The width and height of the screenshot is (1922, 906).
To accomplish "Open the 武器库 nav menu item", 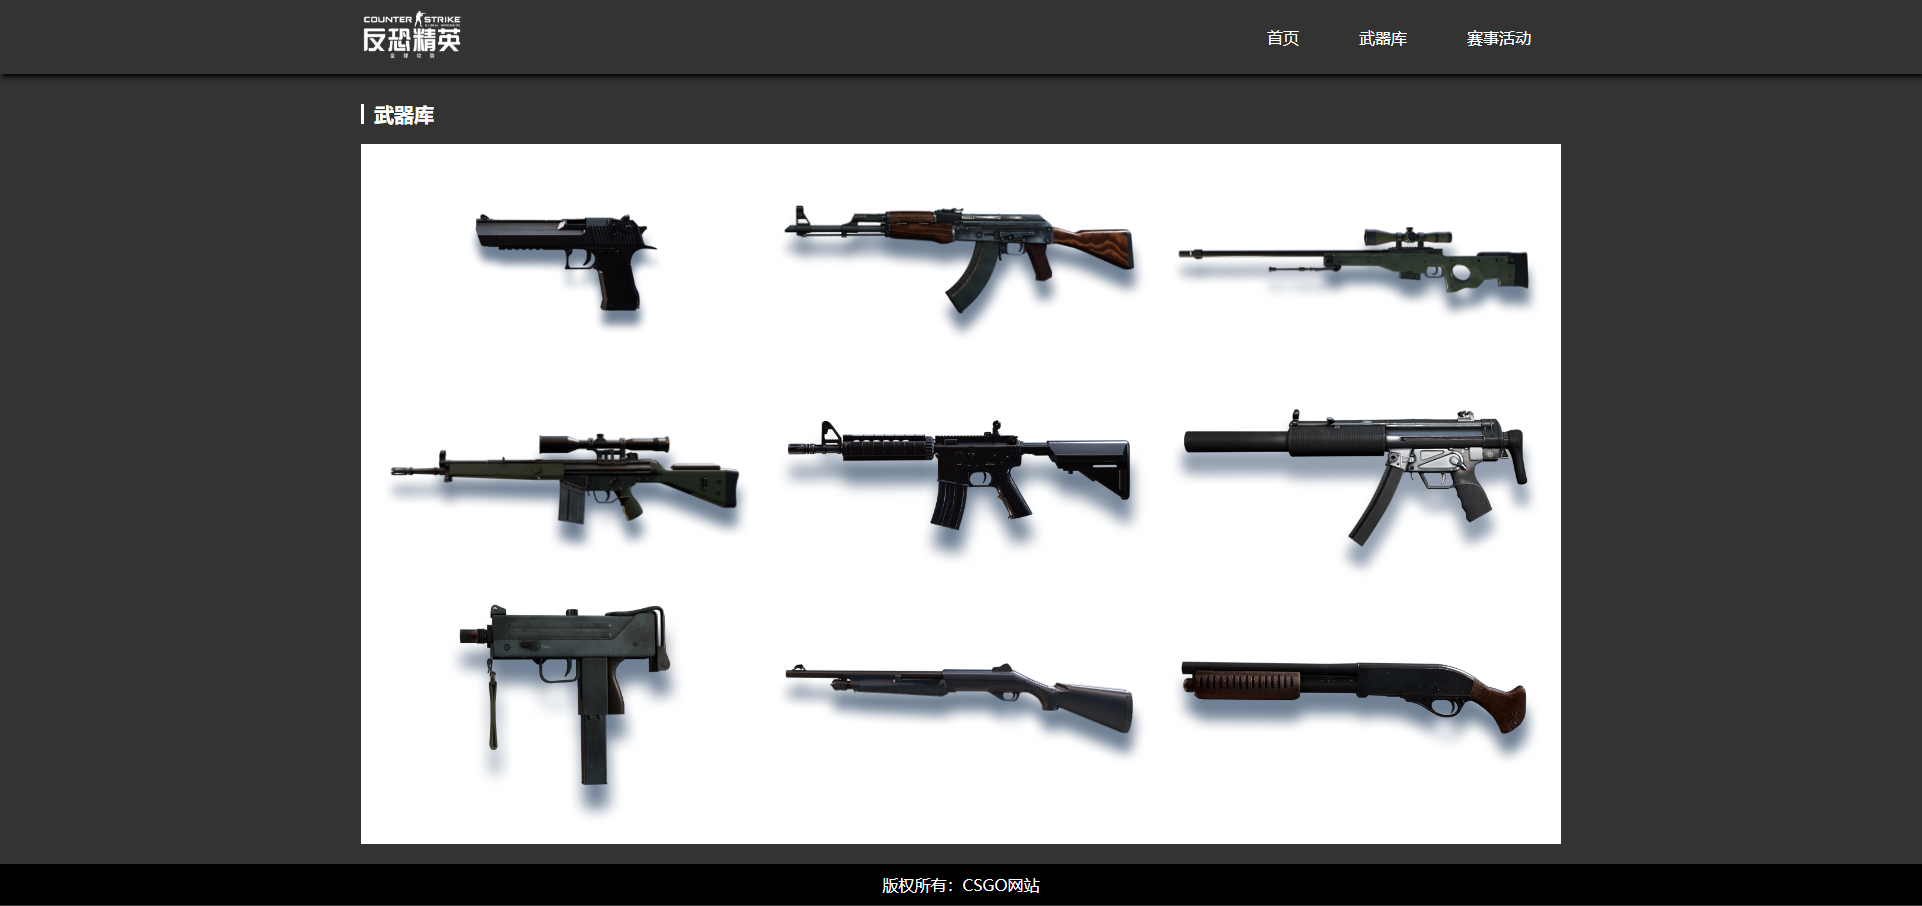I will tap(1382, 38).
